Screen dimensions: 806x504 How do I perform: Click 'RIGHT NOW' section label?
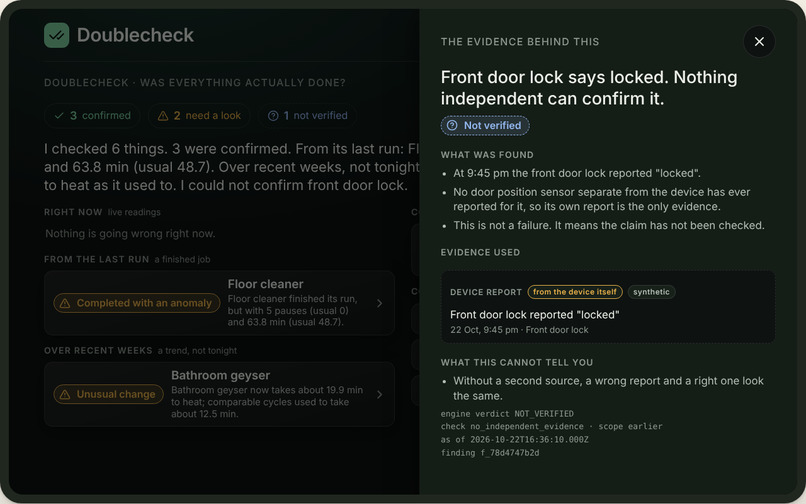(73, 212)
